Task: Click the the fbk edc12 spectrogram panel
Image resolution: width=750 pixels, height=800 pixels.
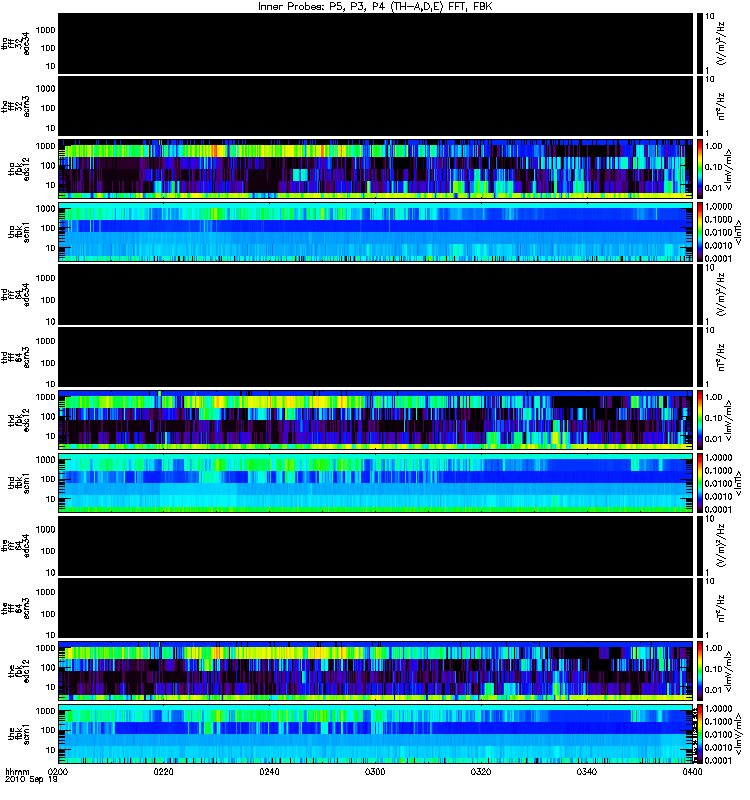Action: [x=376, y=671]
